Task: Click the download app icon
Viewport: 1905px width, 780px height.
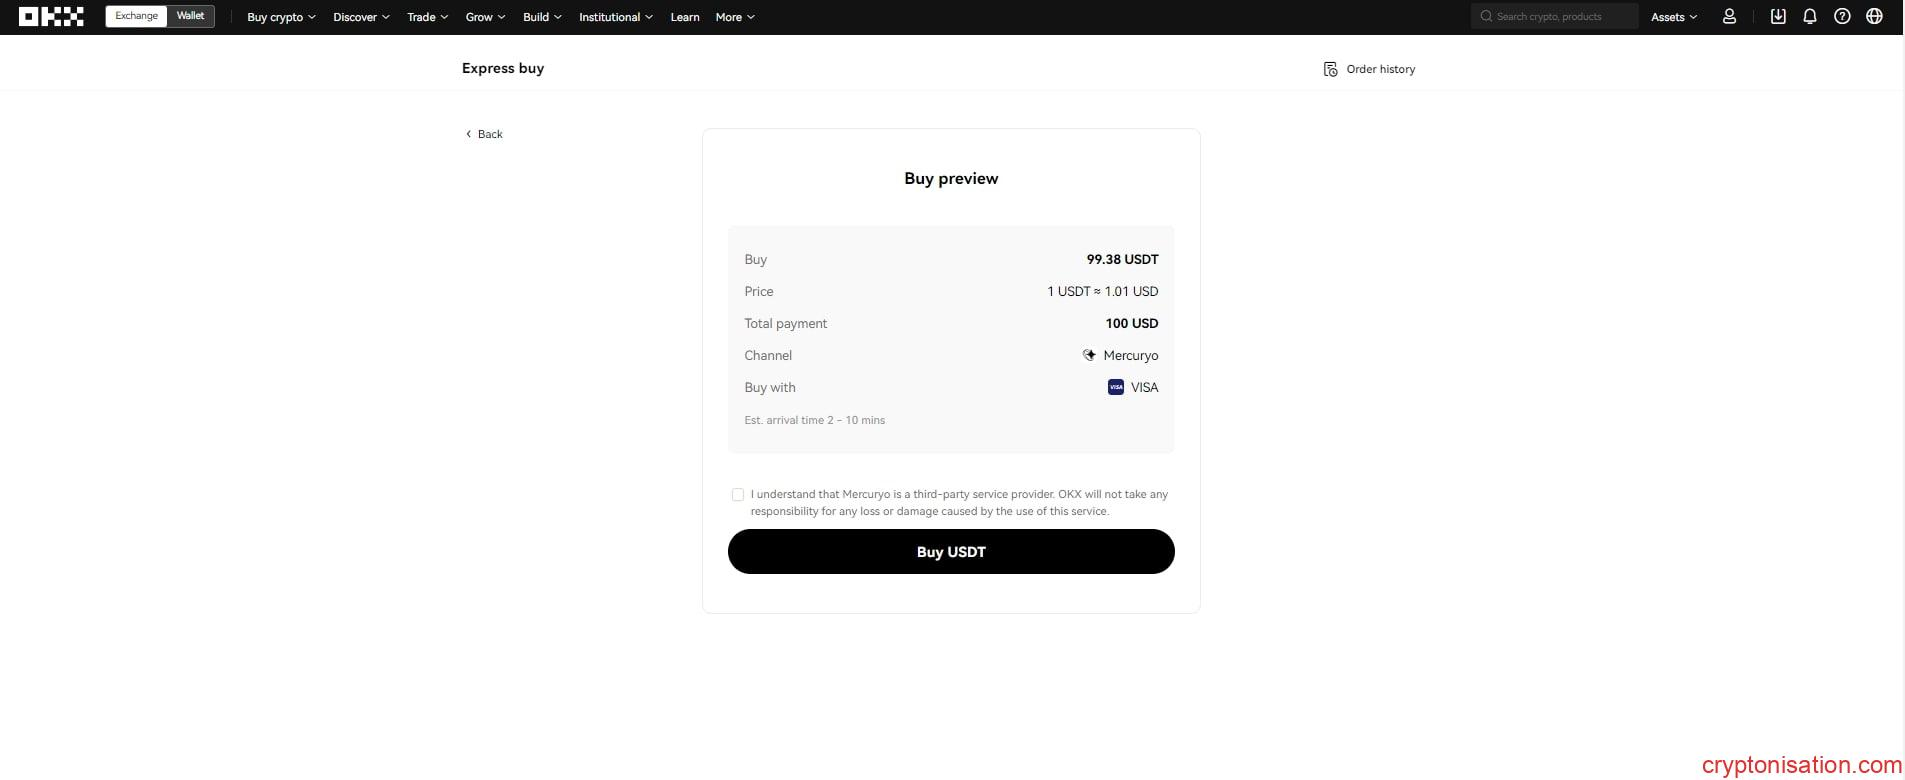Action: point(1778,17)
